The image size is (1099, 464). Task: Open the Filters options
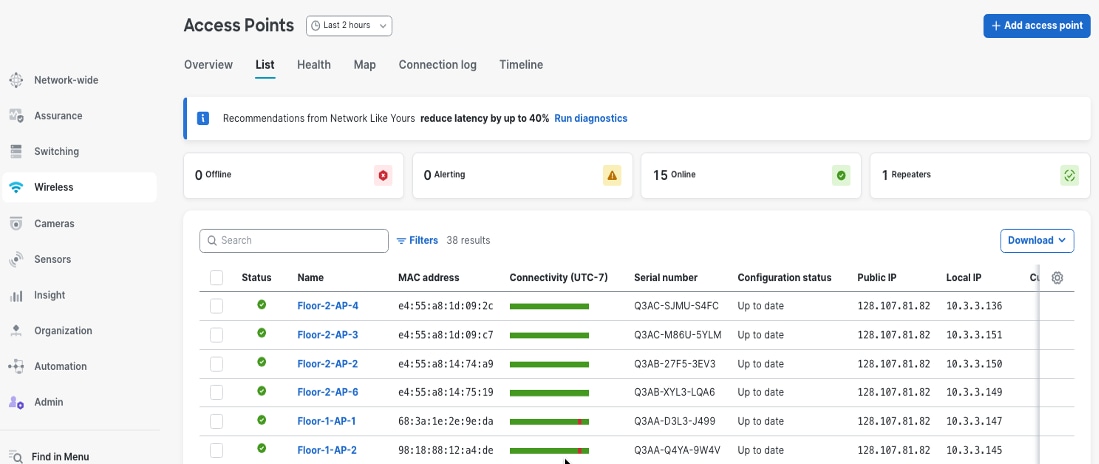(417, 240)
